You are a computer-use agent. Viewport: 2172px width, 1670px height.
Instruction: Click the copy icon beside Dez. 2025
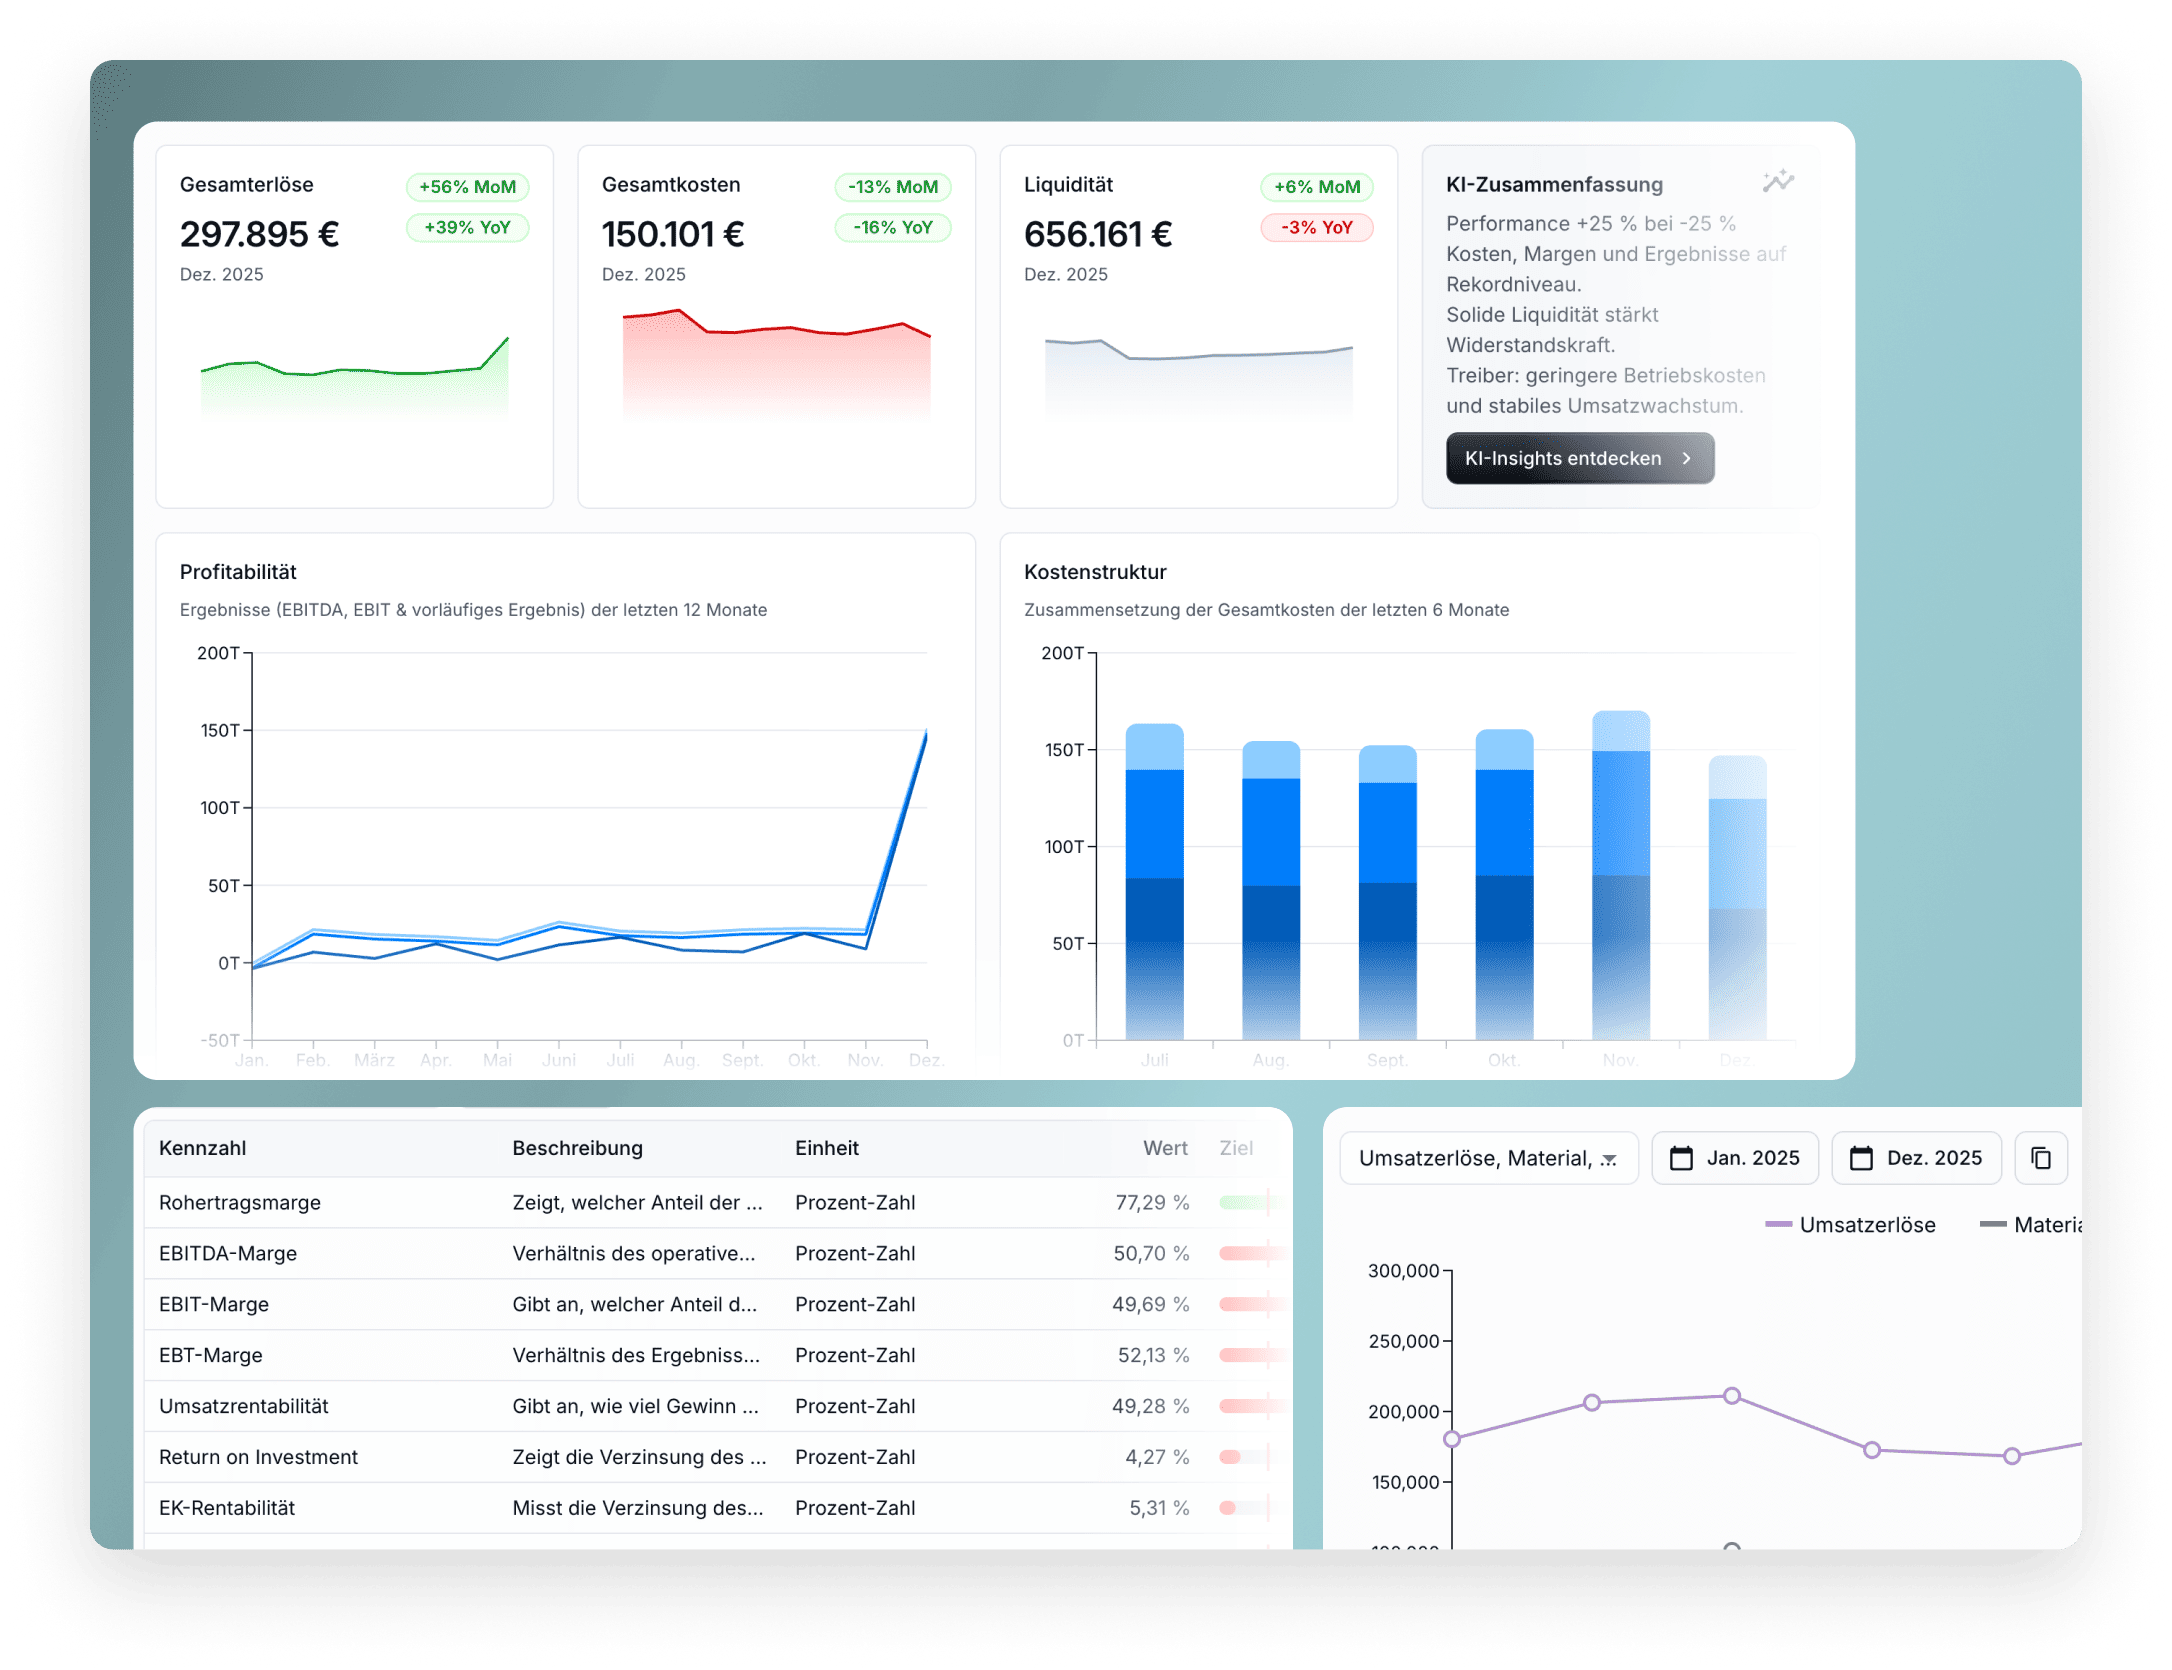click(2040, 1158)
